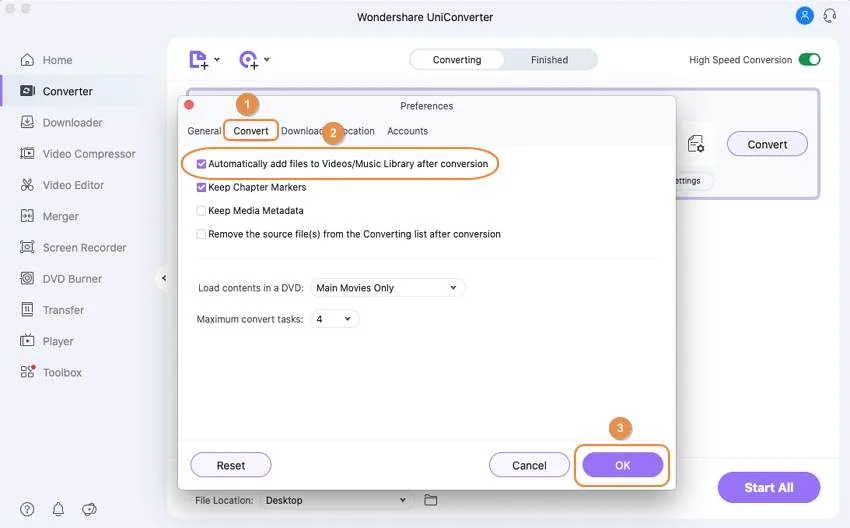
Task: Click the partially hidden Settings button
Action: point(694,181)
